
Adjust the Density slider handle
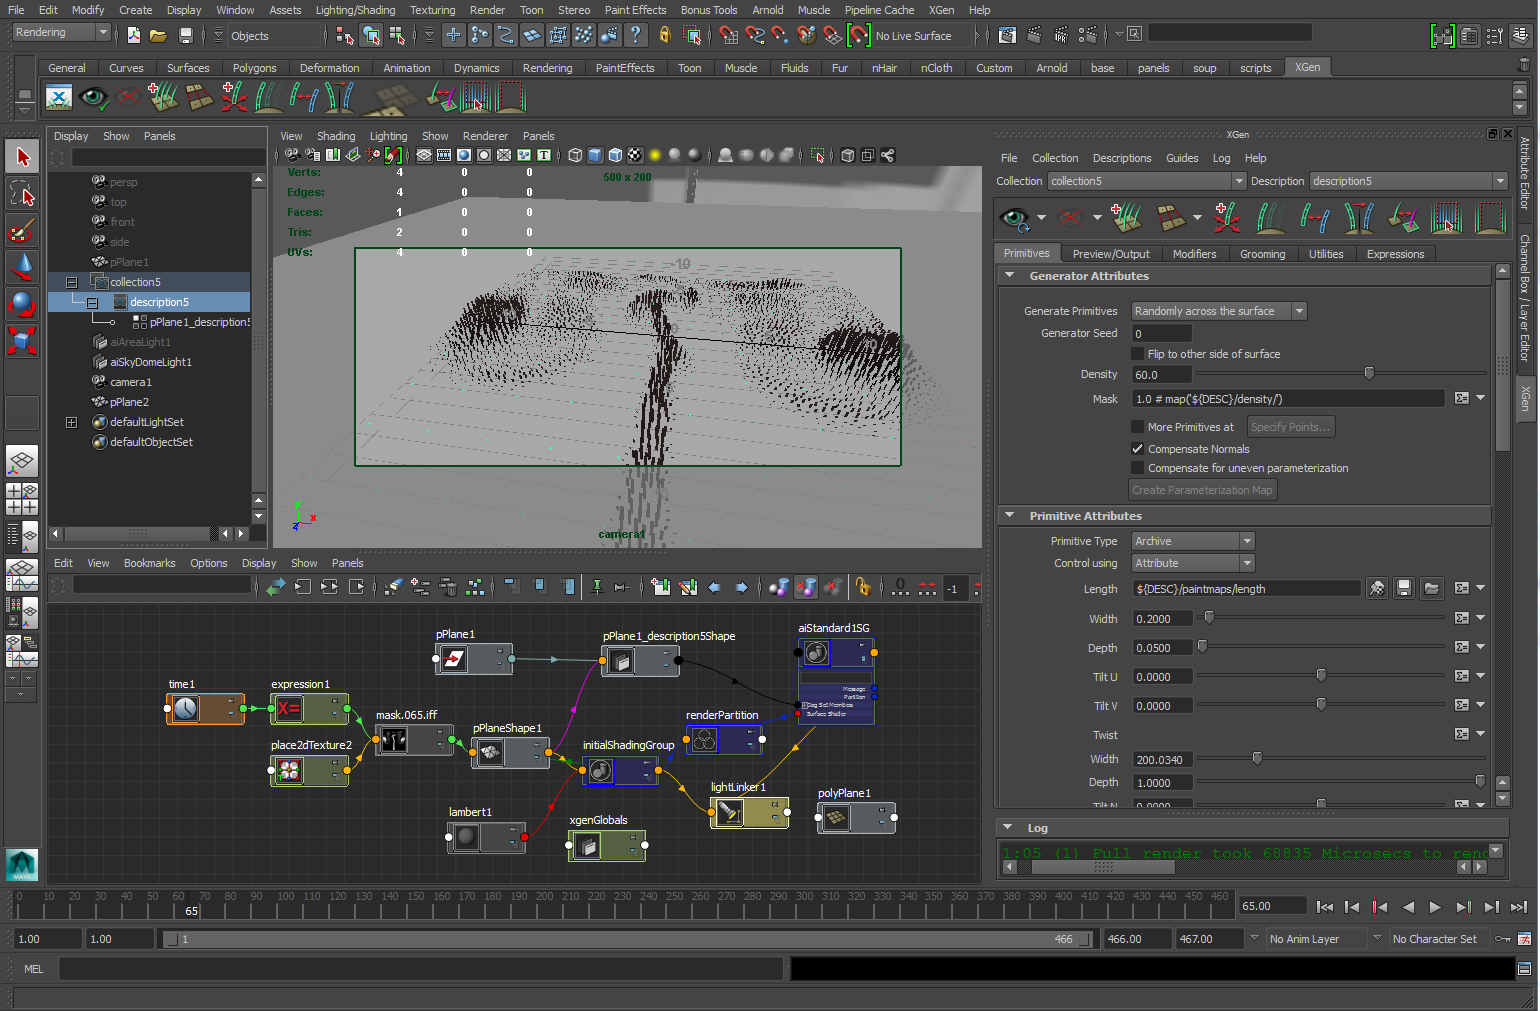coord(1369,374)
